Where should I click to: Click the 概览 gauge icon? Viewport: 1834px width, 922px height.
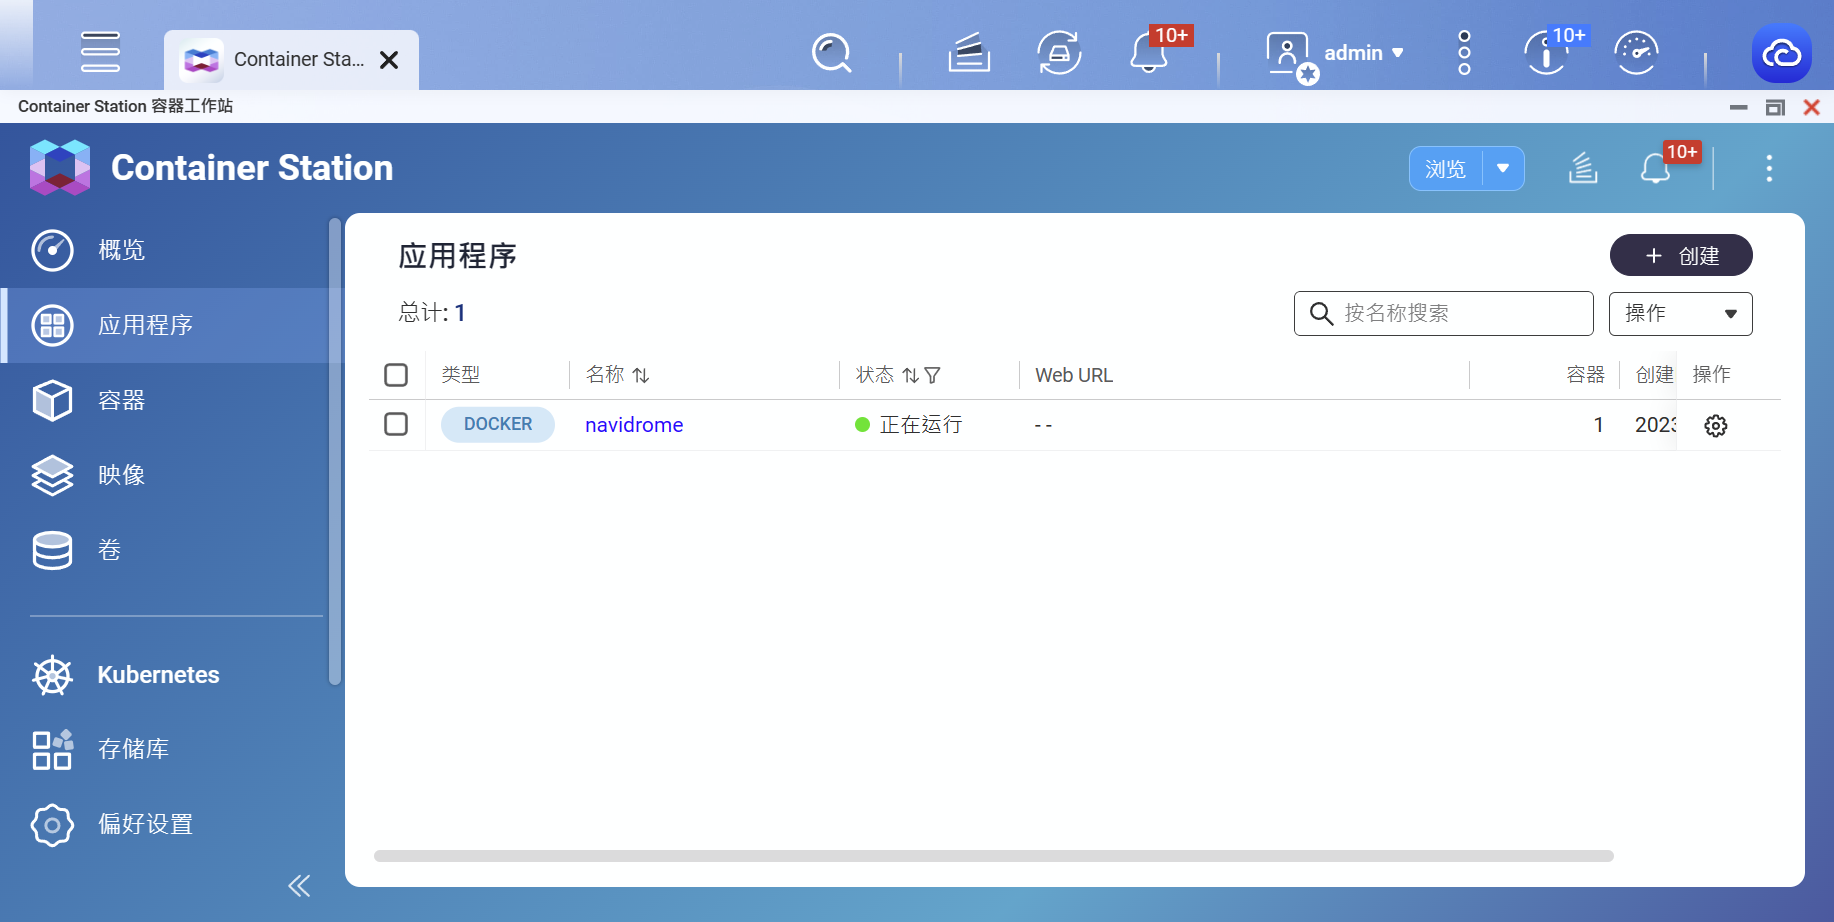click(52, 250)
